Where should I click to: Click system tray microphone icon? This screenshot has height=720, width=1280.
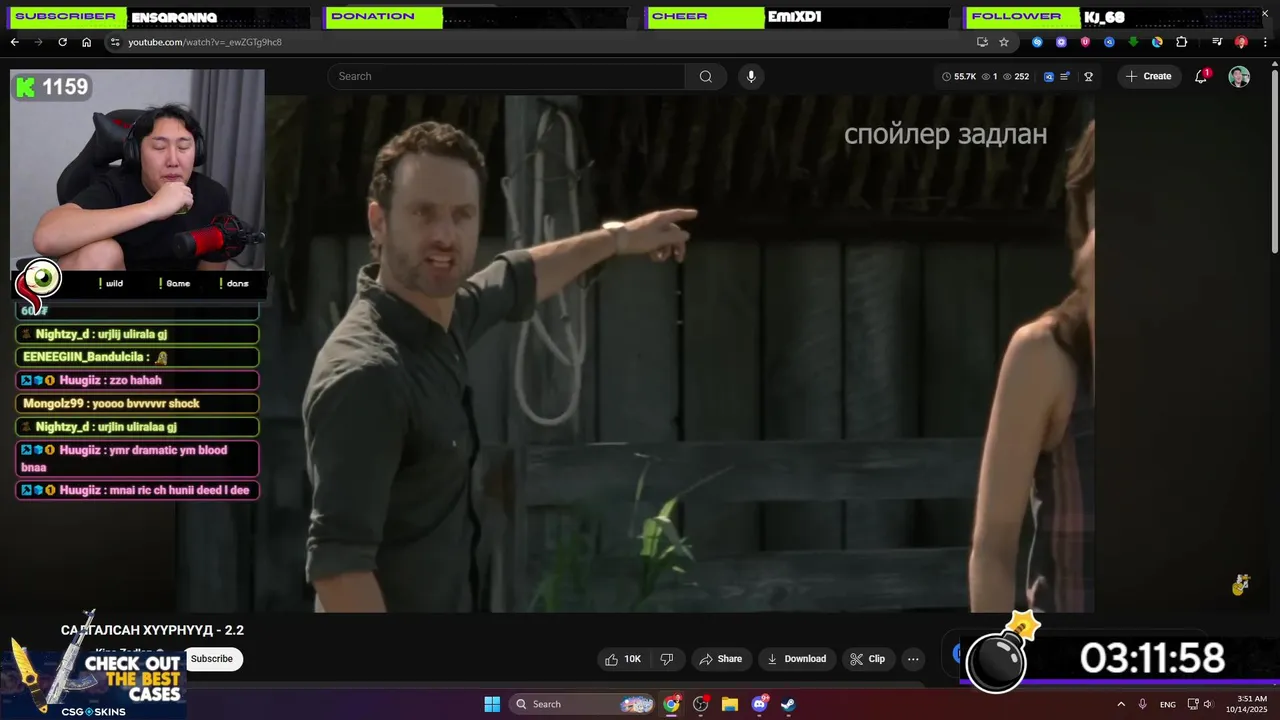point(1143,704)
